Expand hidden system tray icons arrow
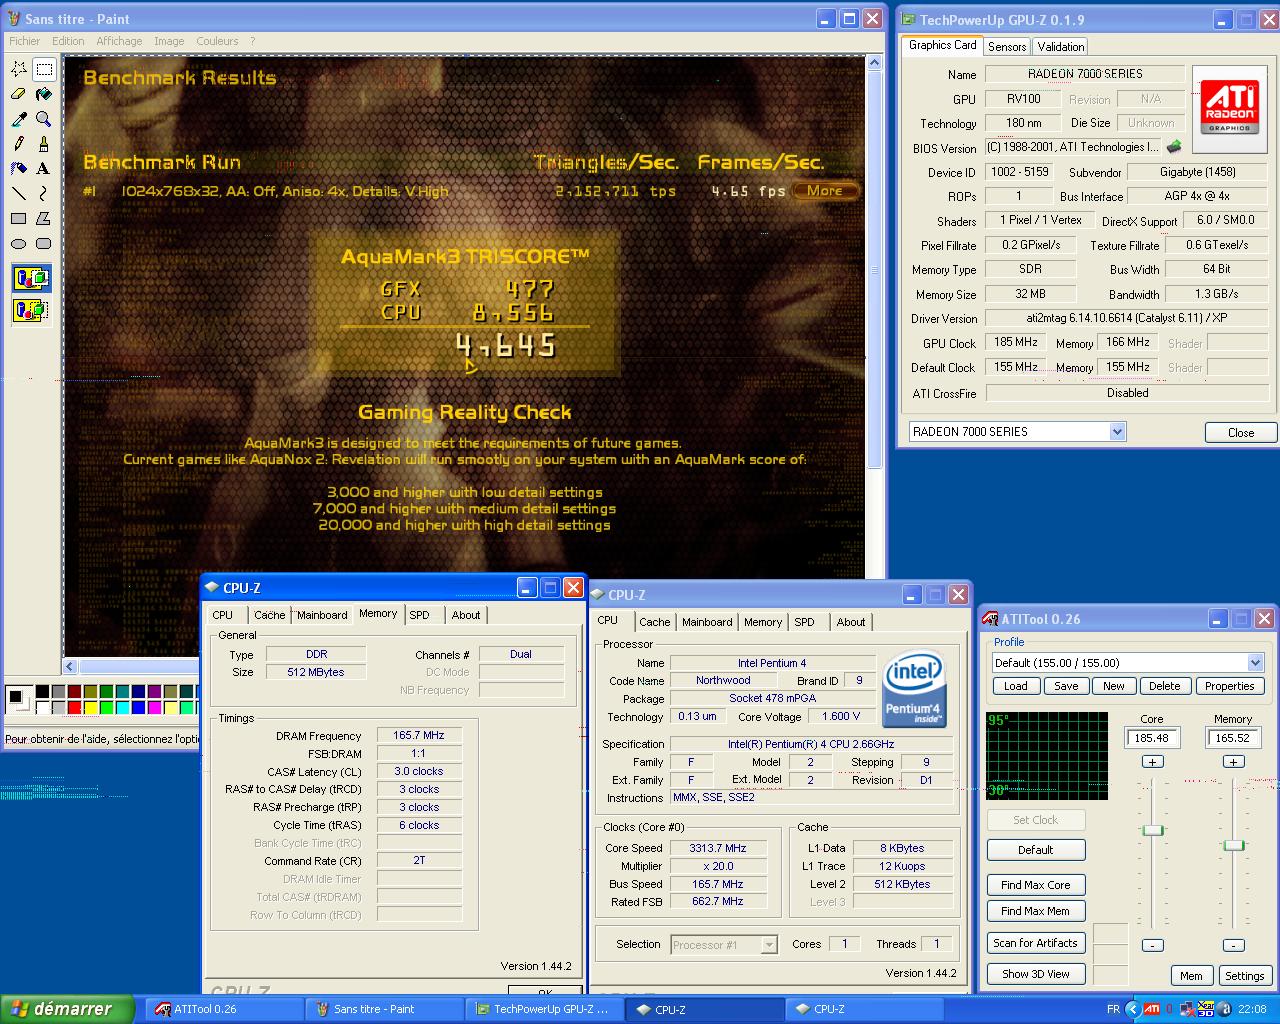Viewport: 1280px width, 1024px height. click(1132, 1009)
